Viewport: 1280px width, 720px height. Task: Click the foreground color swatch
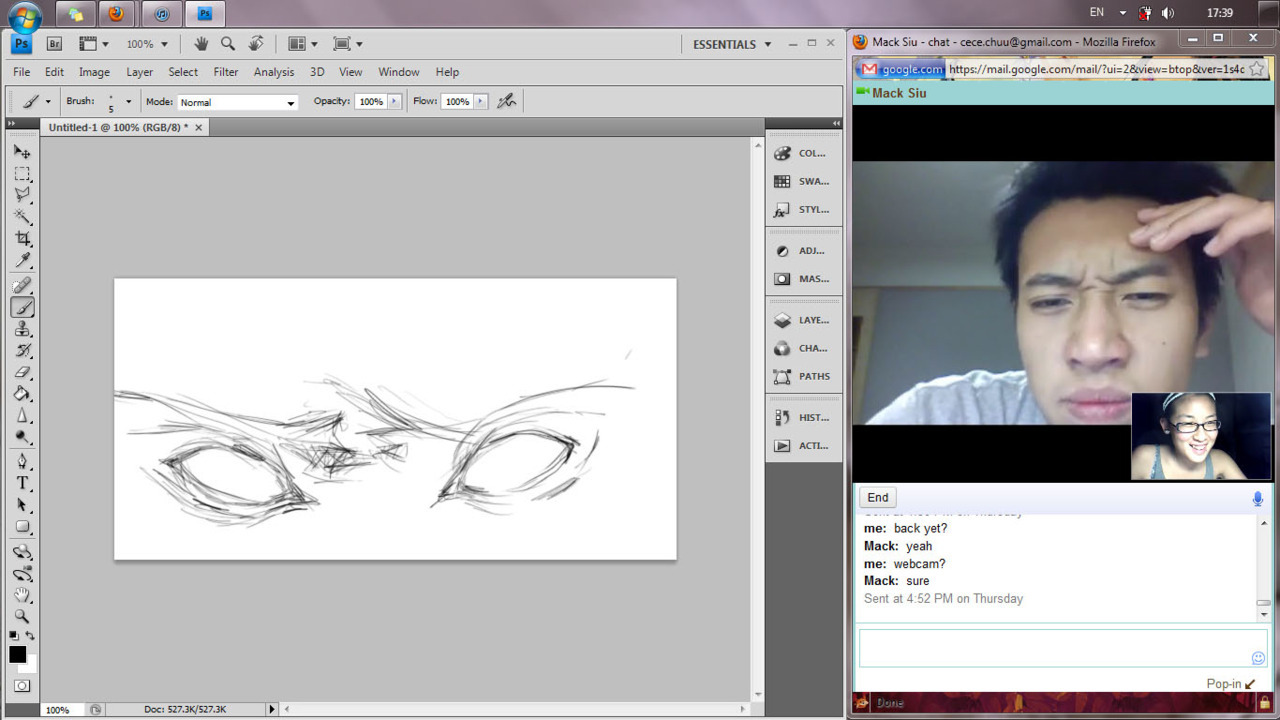17,654
